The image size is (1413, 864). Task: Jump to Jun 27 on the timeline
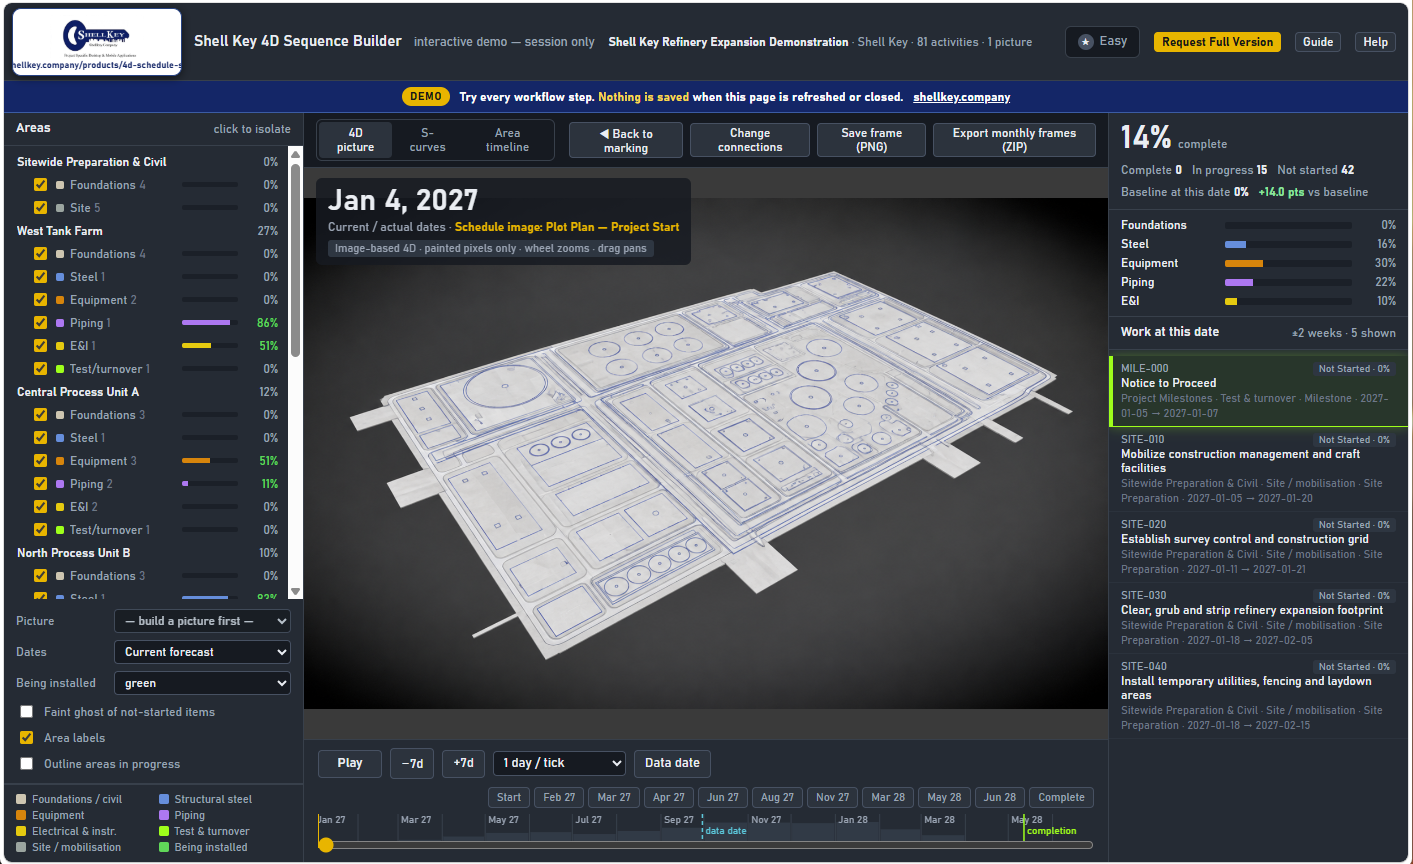(722, 797)
